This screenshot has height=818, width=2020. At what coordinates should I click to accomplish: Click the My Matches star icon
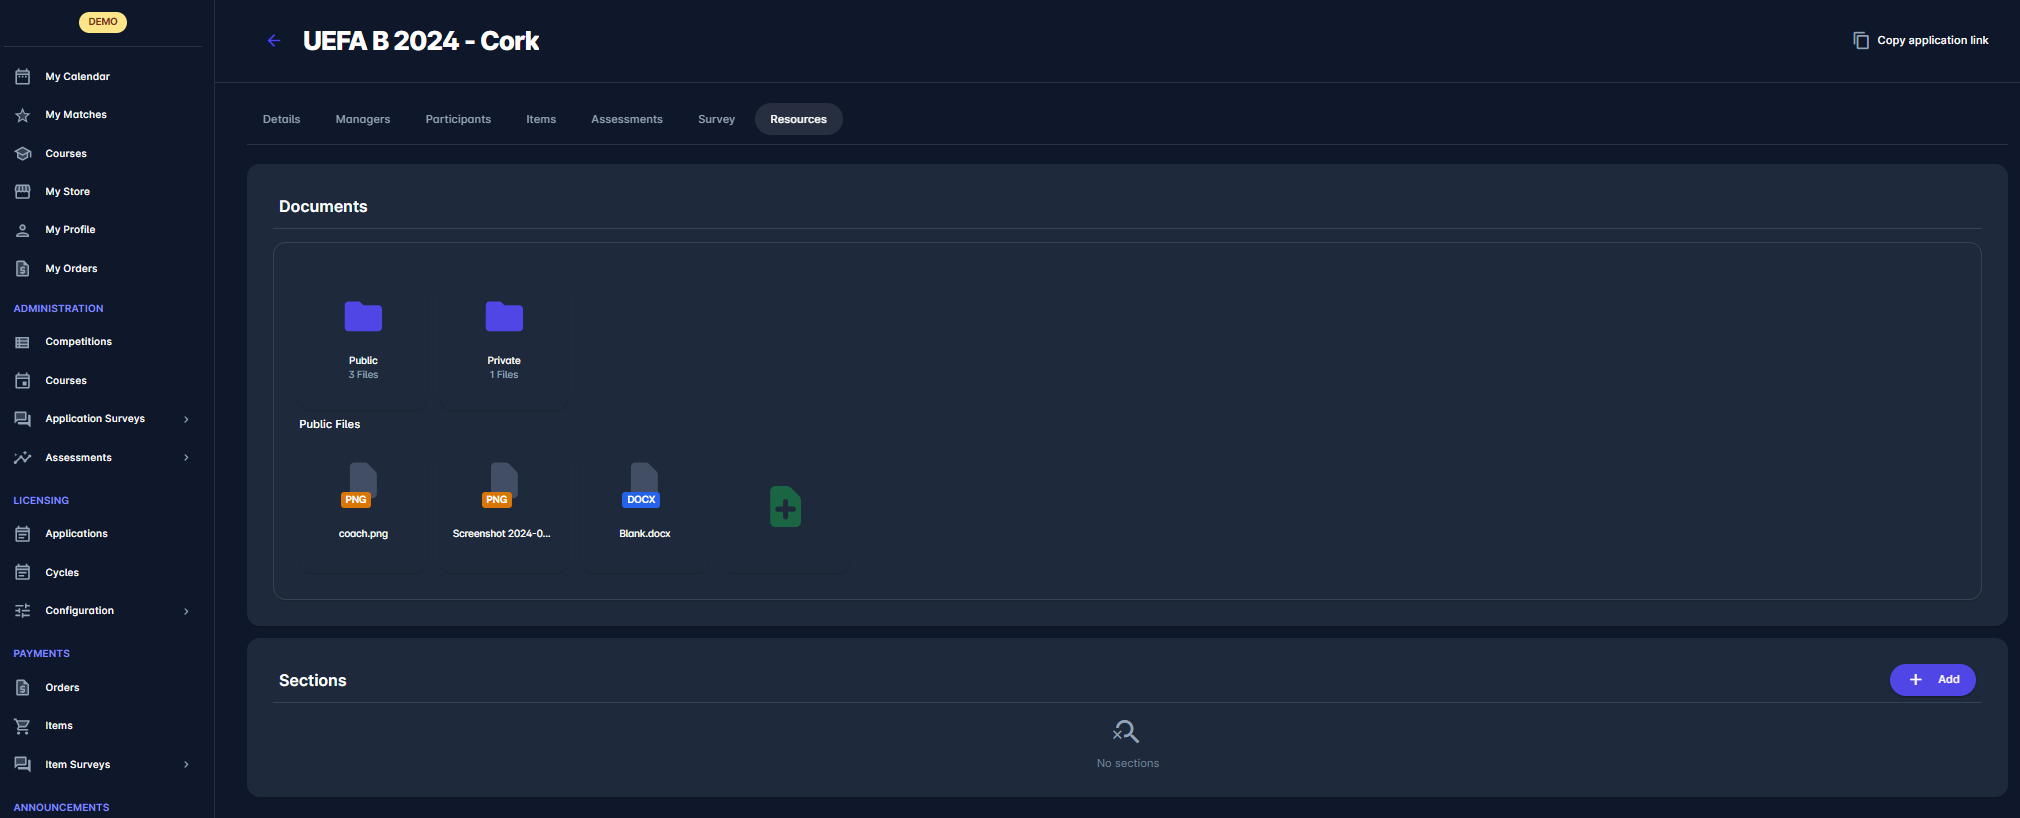pyautogui.click(x=23, y=115)
